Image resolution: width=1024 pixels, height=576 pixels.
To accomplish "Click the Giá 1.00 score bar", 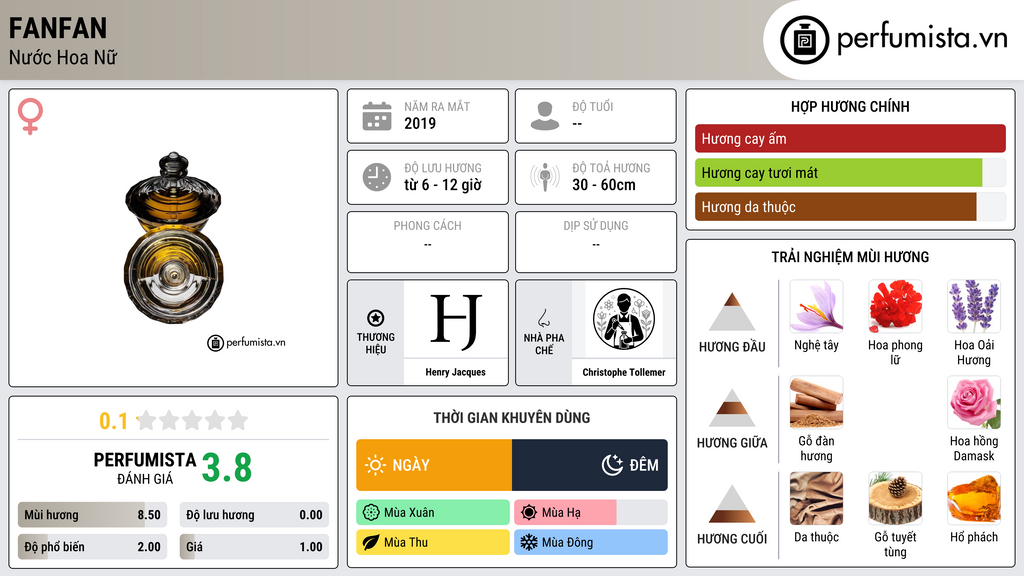I will pyautogui.click(x=254, y=547).
